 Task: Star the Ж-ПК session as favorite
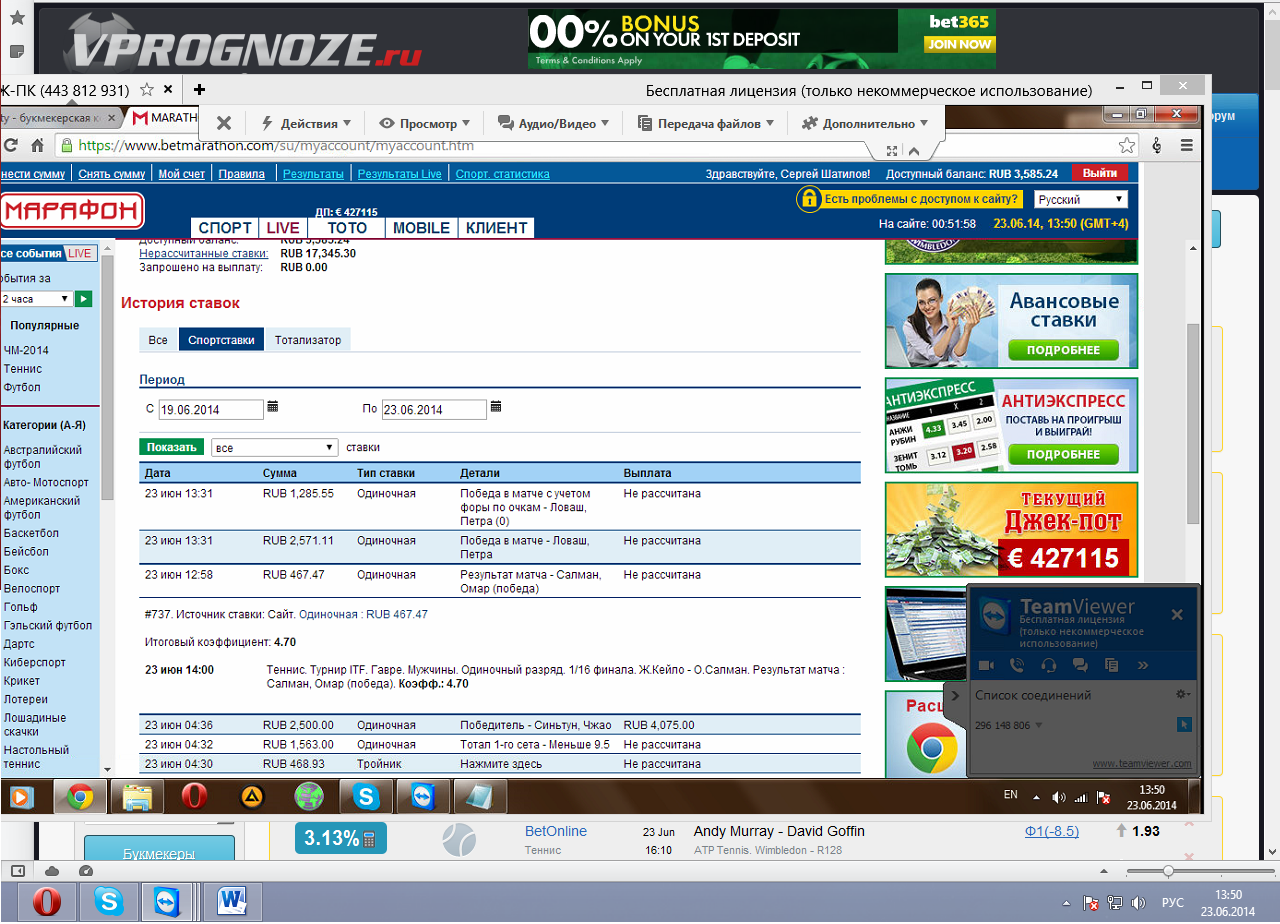tap(147, 90)
